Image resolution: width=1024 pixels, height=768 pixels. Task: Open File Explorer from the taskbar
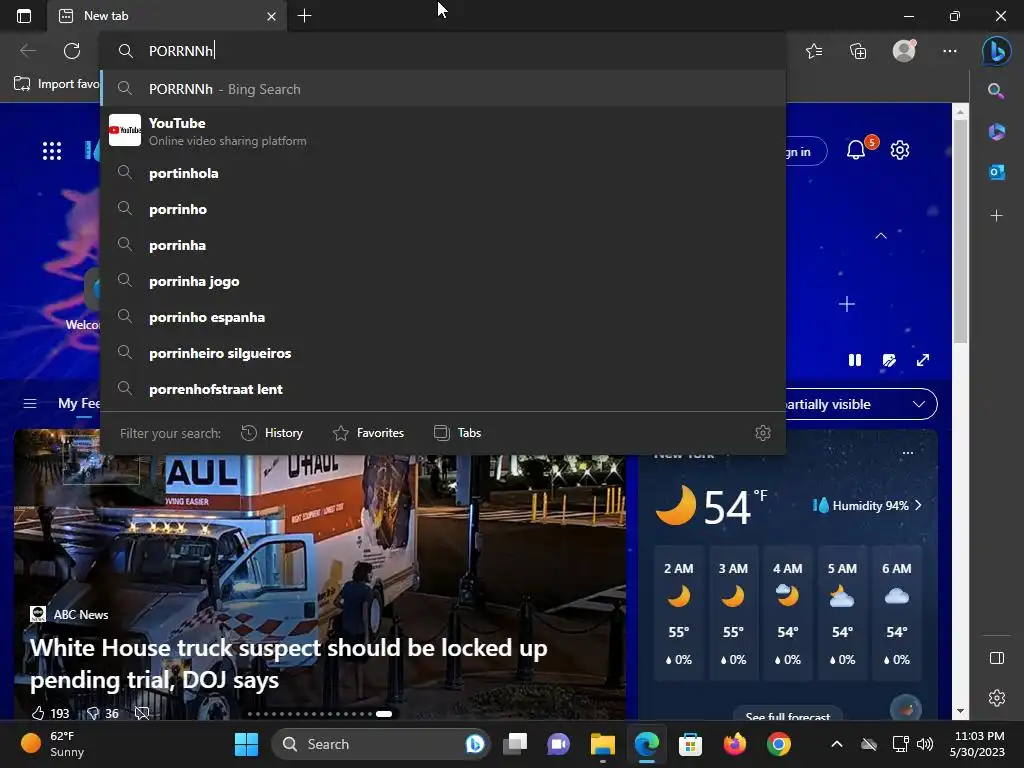pyautogui.click(x=603, y=744)
